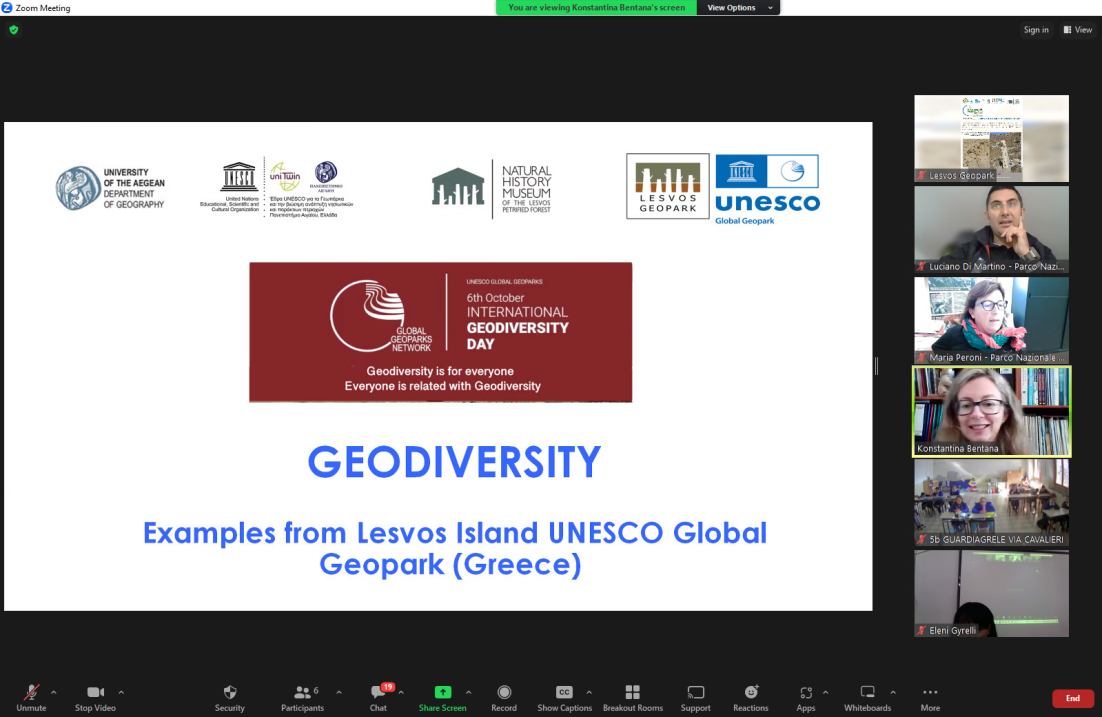This screenshot has height=717, width=1102.
Task: Click the panel resize divider handle
Action: click(x=876, y=366)
